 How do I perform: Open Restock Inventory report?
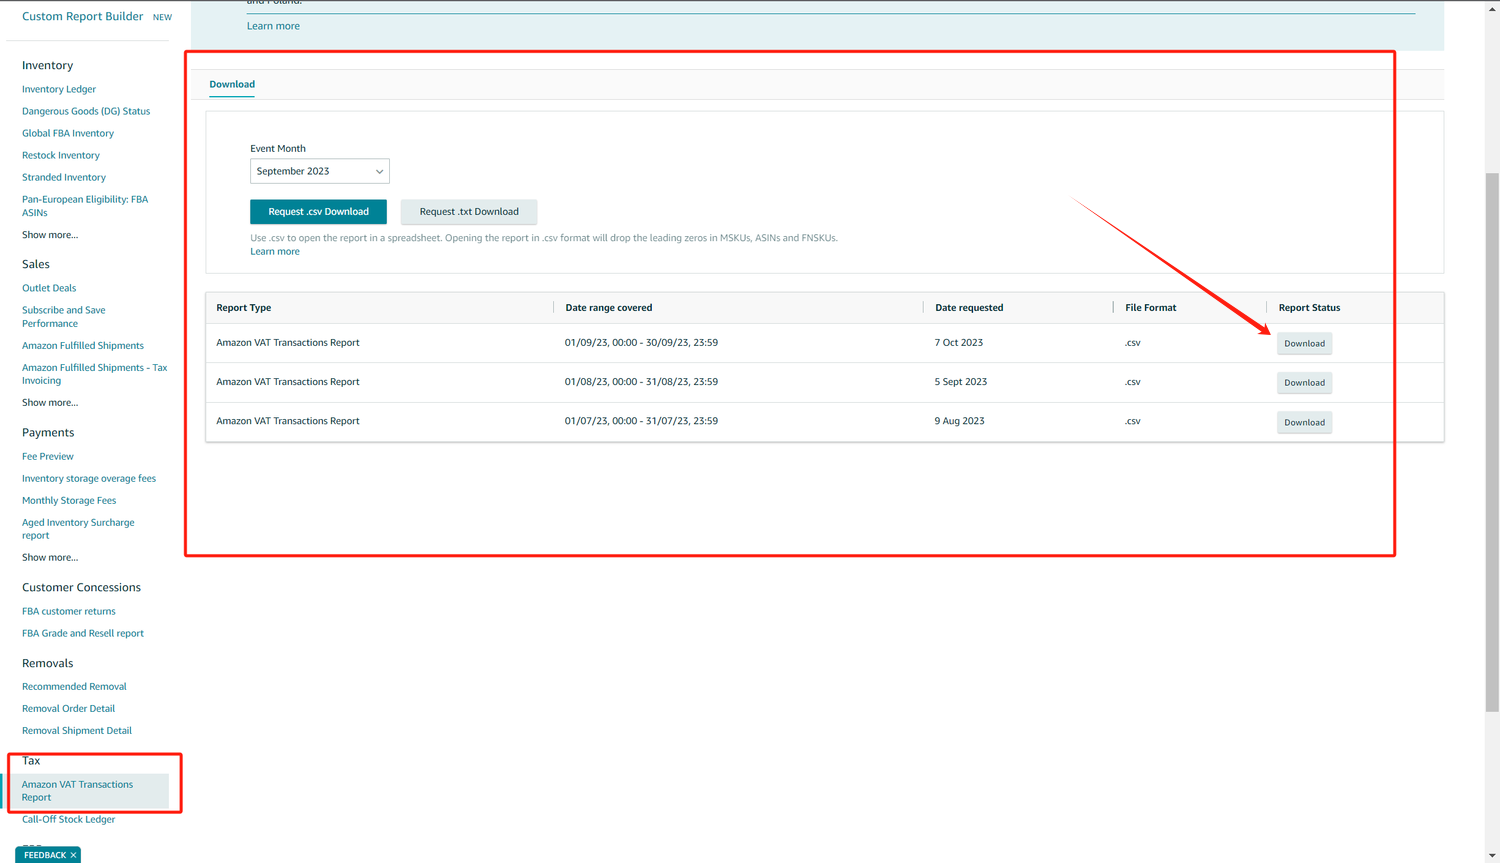tap(61, 155)
